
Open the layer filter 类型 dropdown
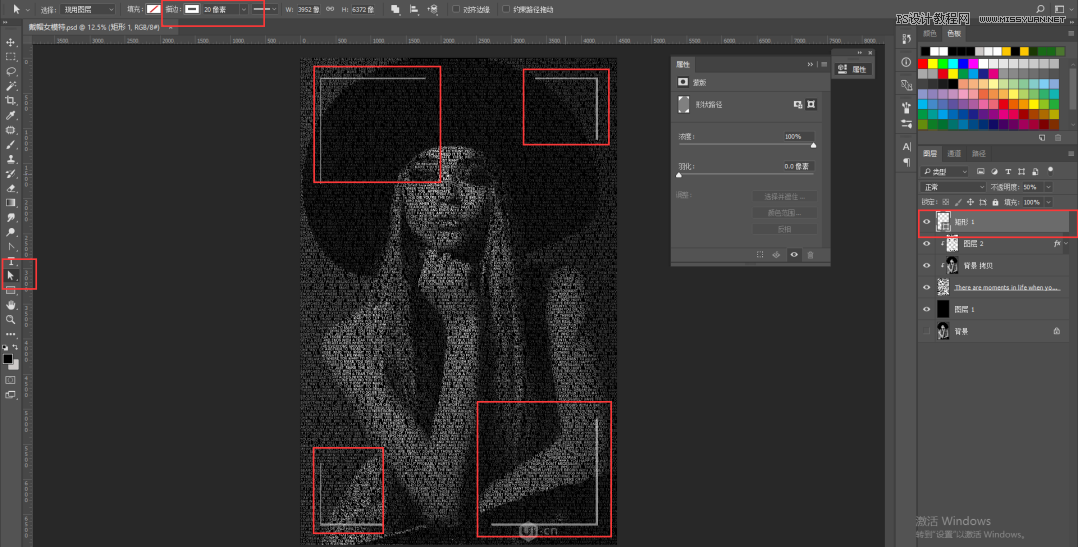point(945,171)
